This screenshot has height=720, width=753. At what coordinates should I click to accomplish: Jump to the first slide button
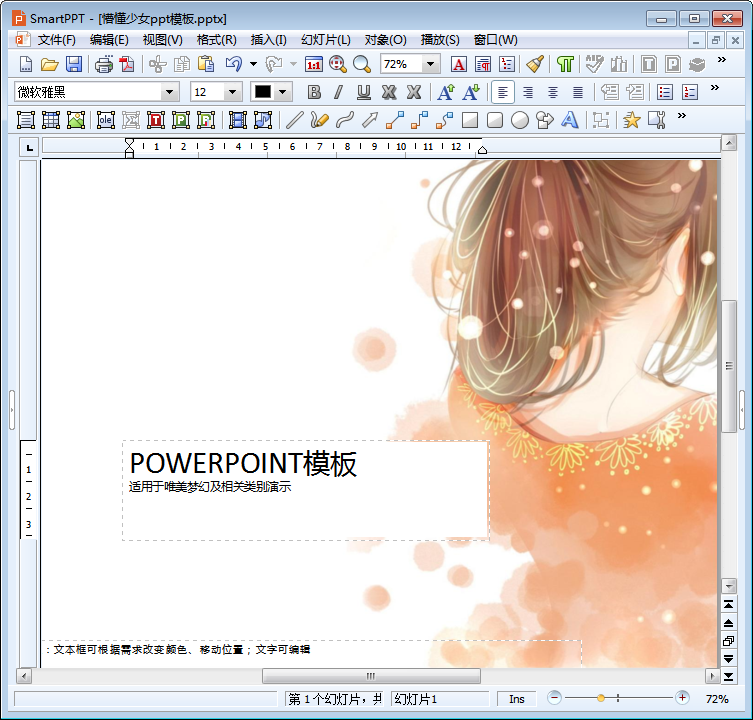(729, 604)
